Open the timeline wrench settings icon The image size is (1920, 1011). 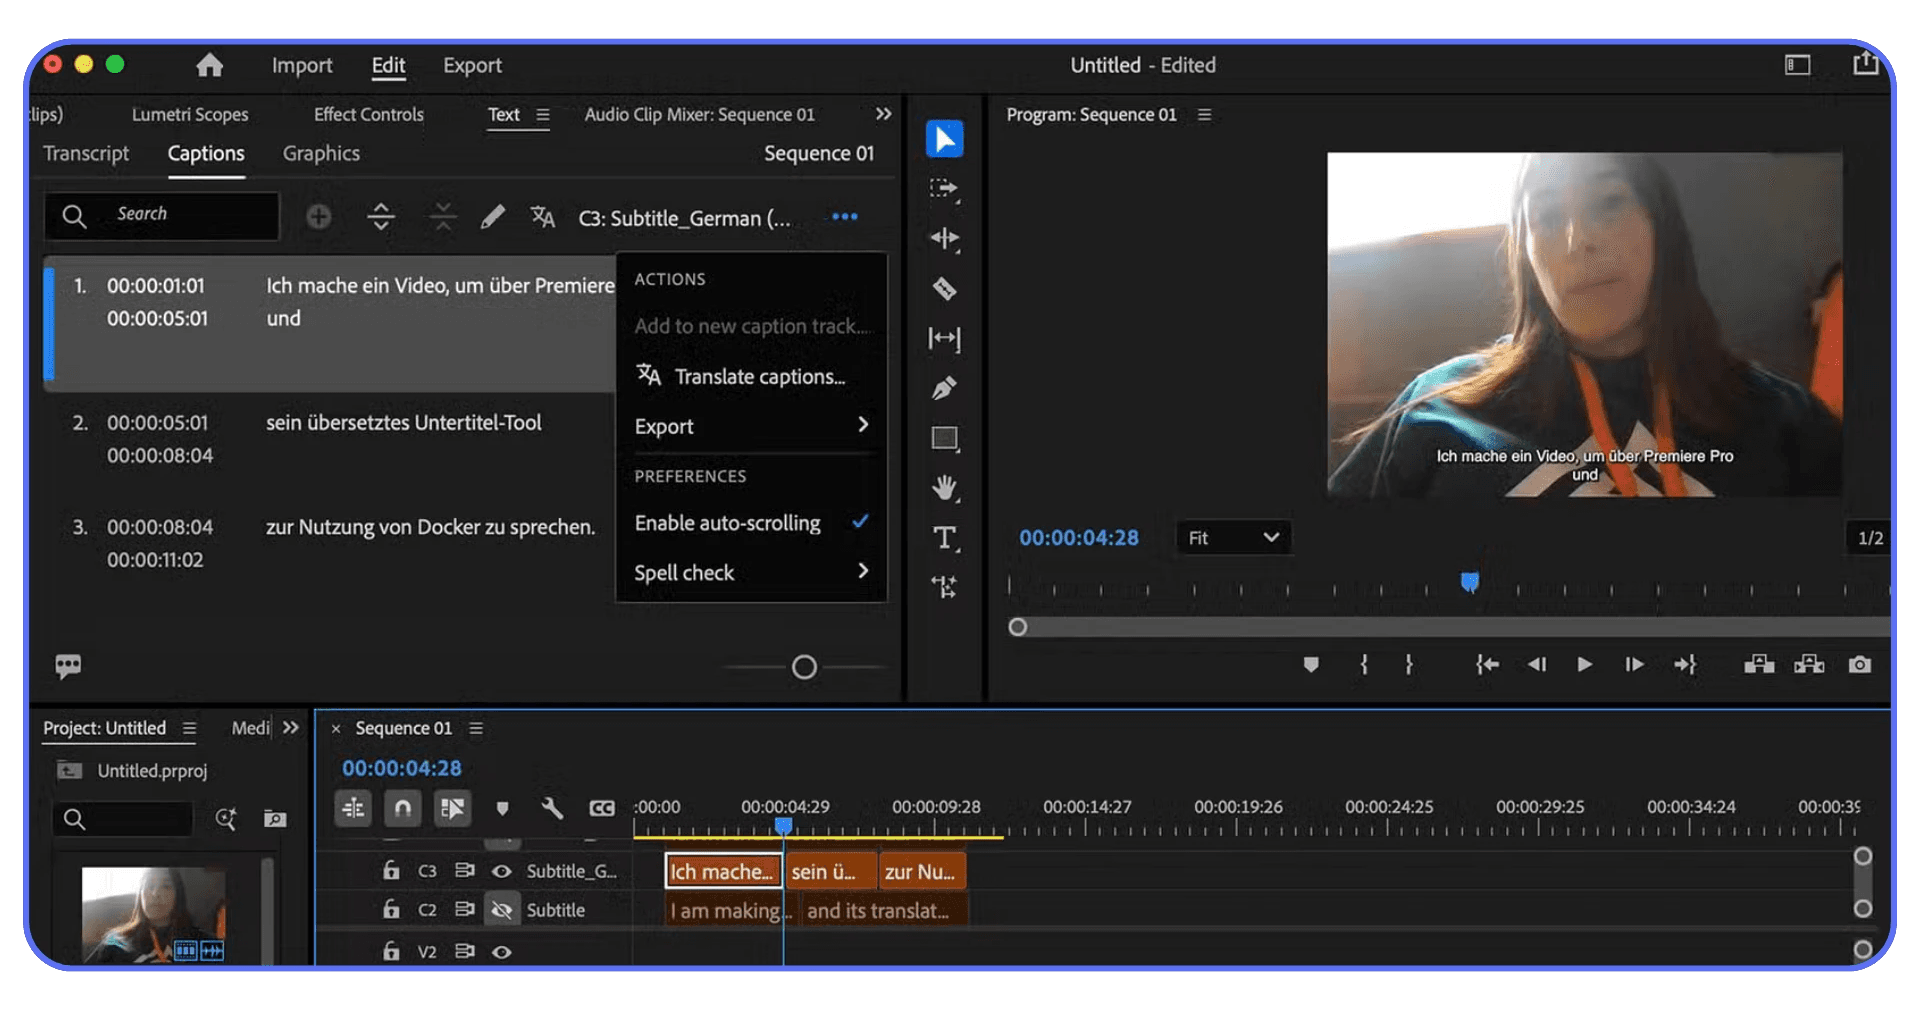pyautogui.click(x=552, y=808)
